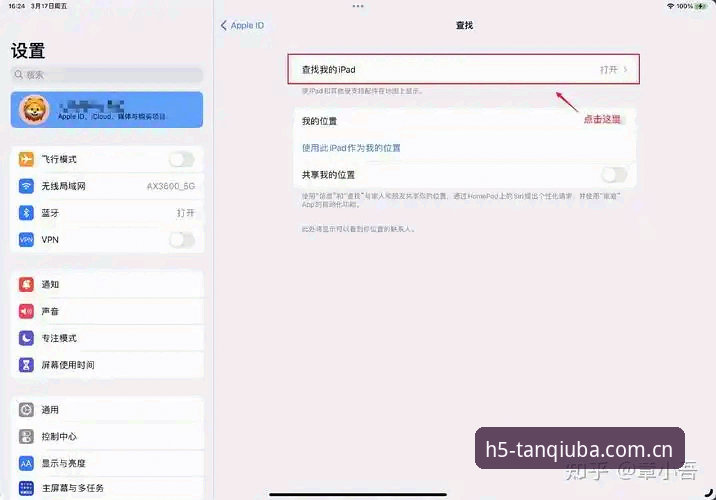Tap the Bluetooth (蓝牙) icon
The height and width of the screenshot is (500, 716).
coord(26,213)
